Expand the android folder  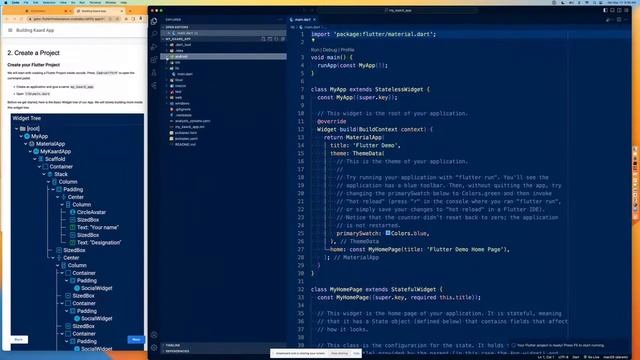point(223,56)
